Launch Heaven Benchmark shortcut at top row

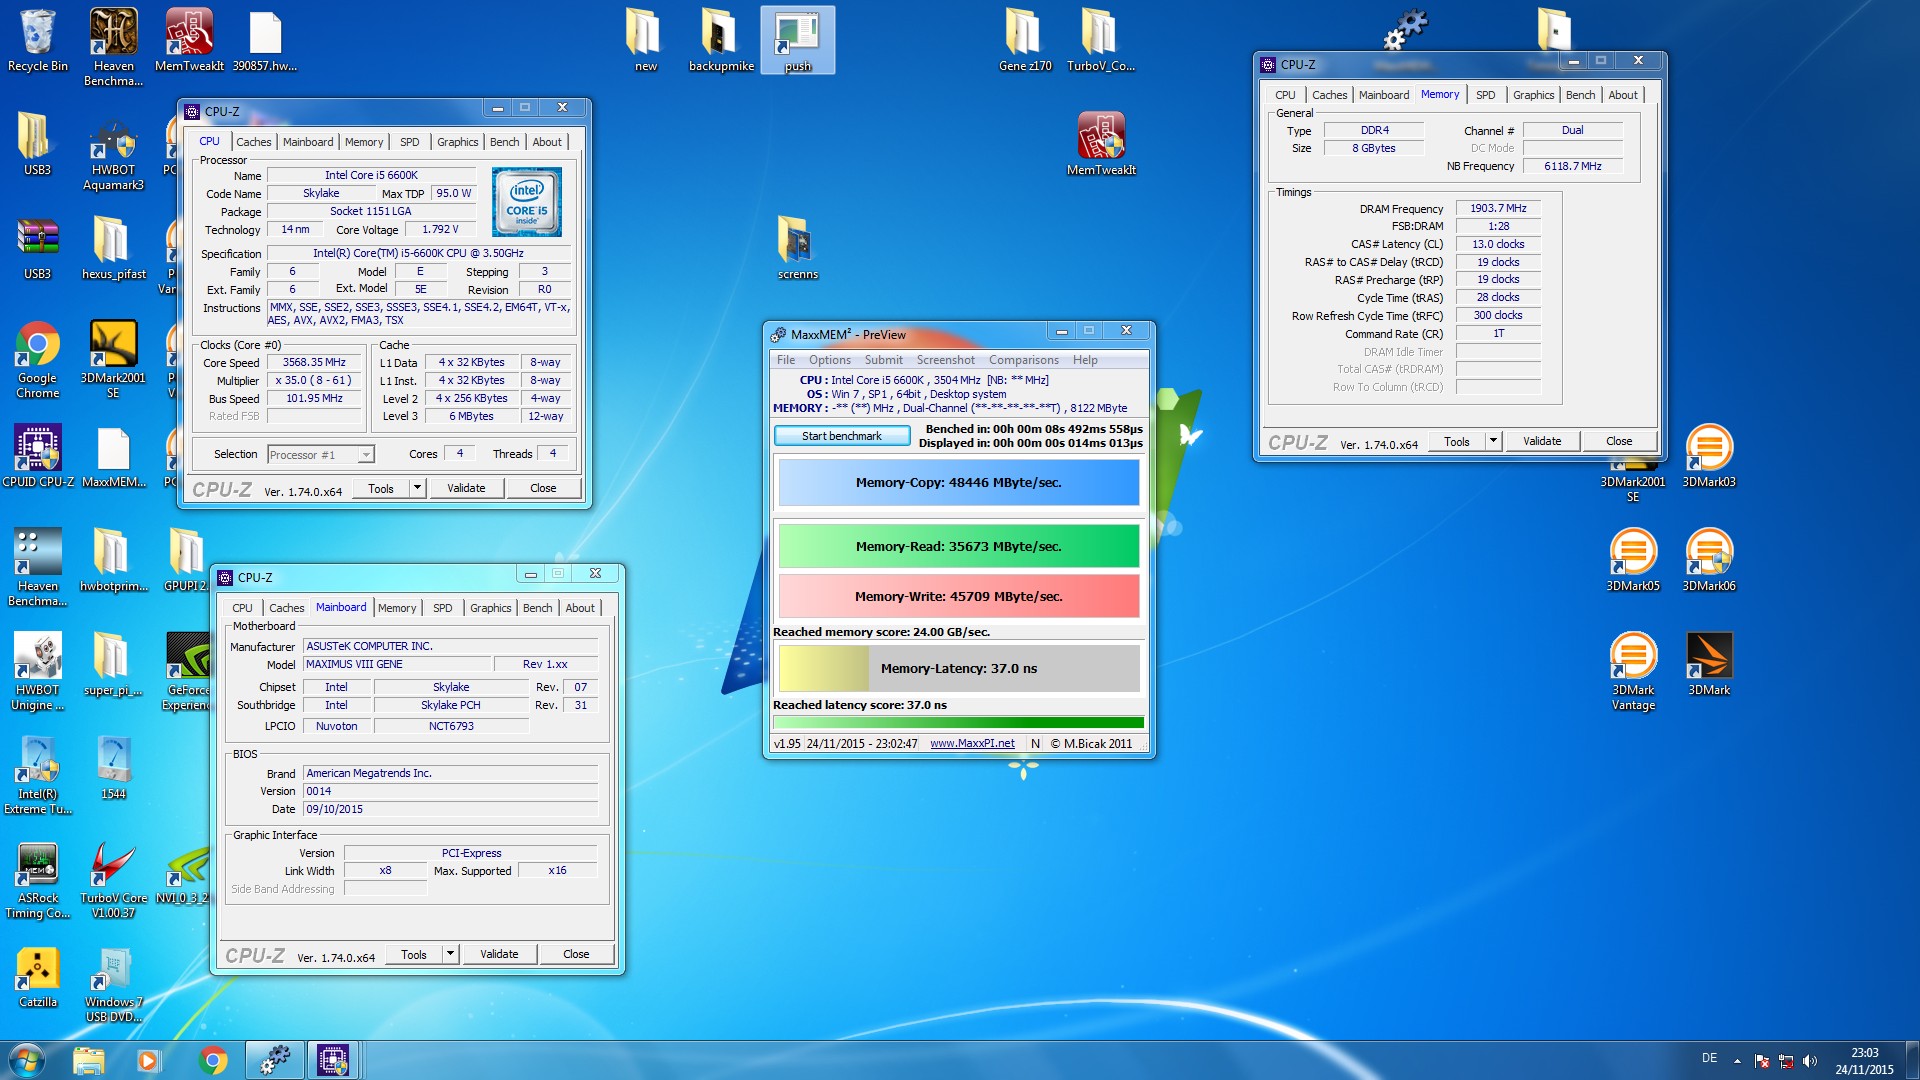[114, 47]
